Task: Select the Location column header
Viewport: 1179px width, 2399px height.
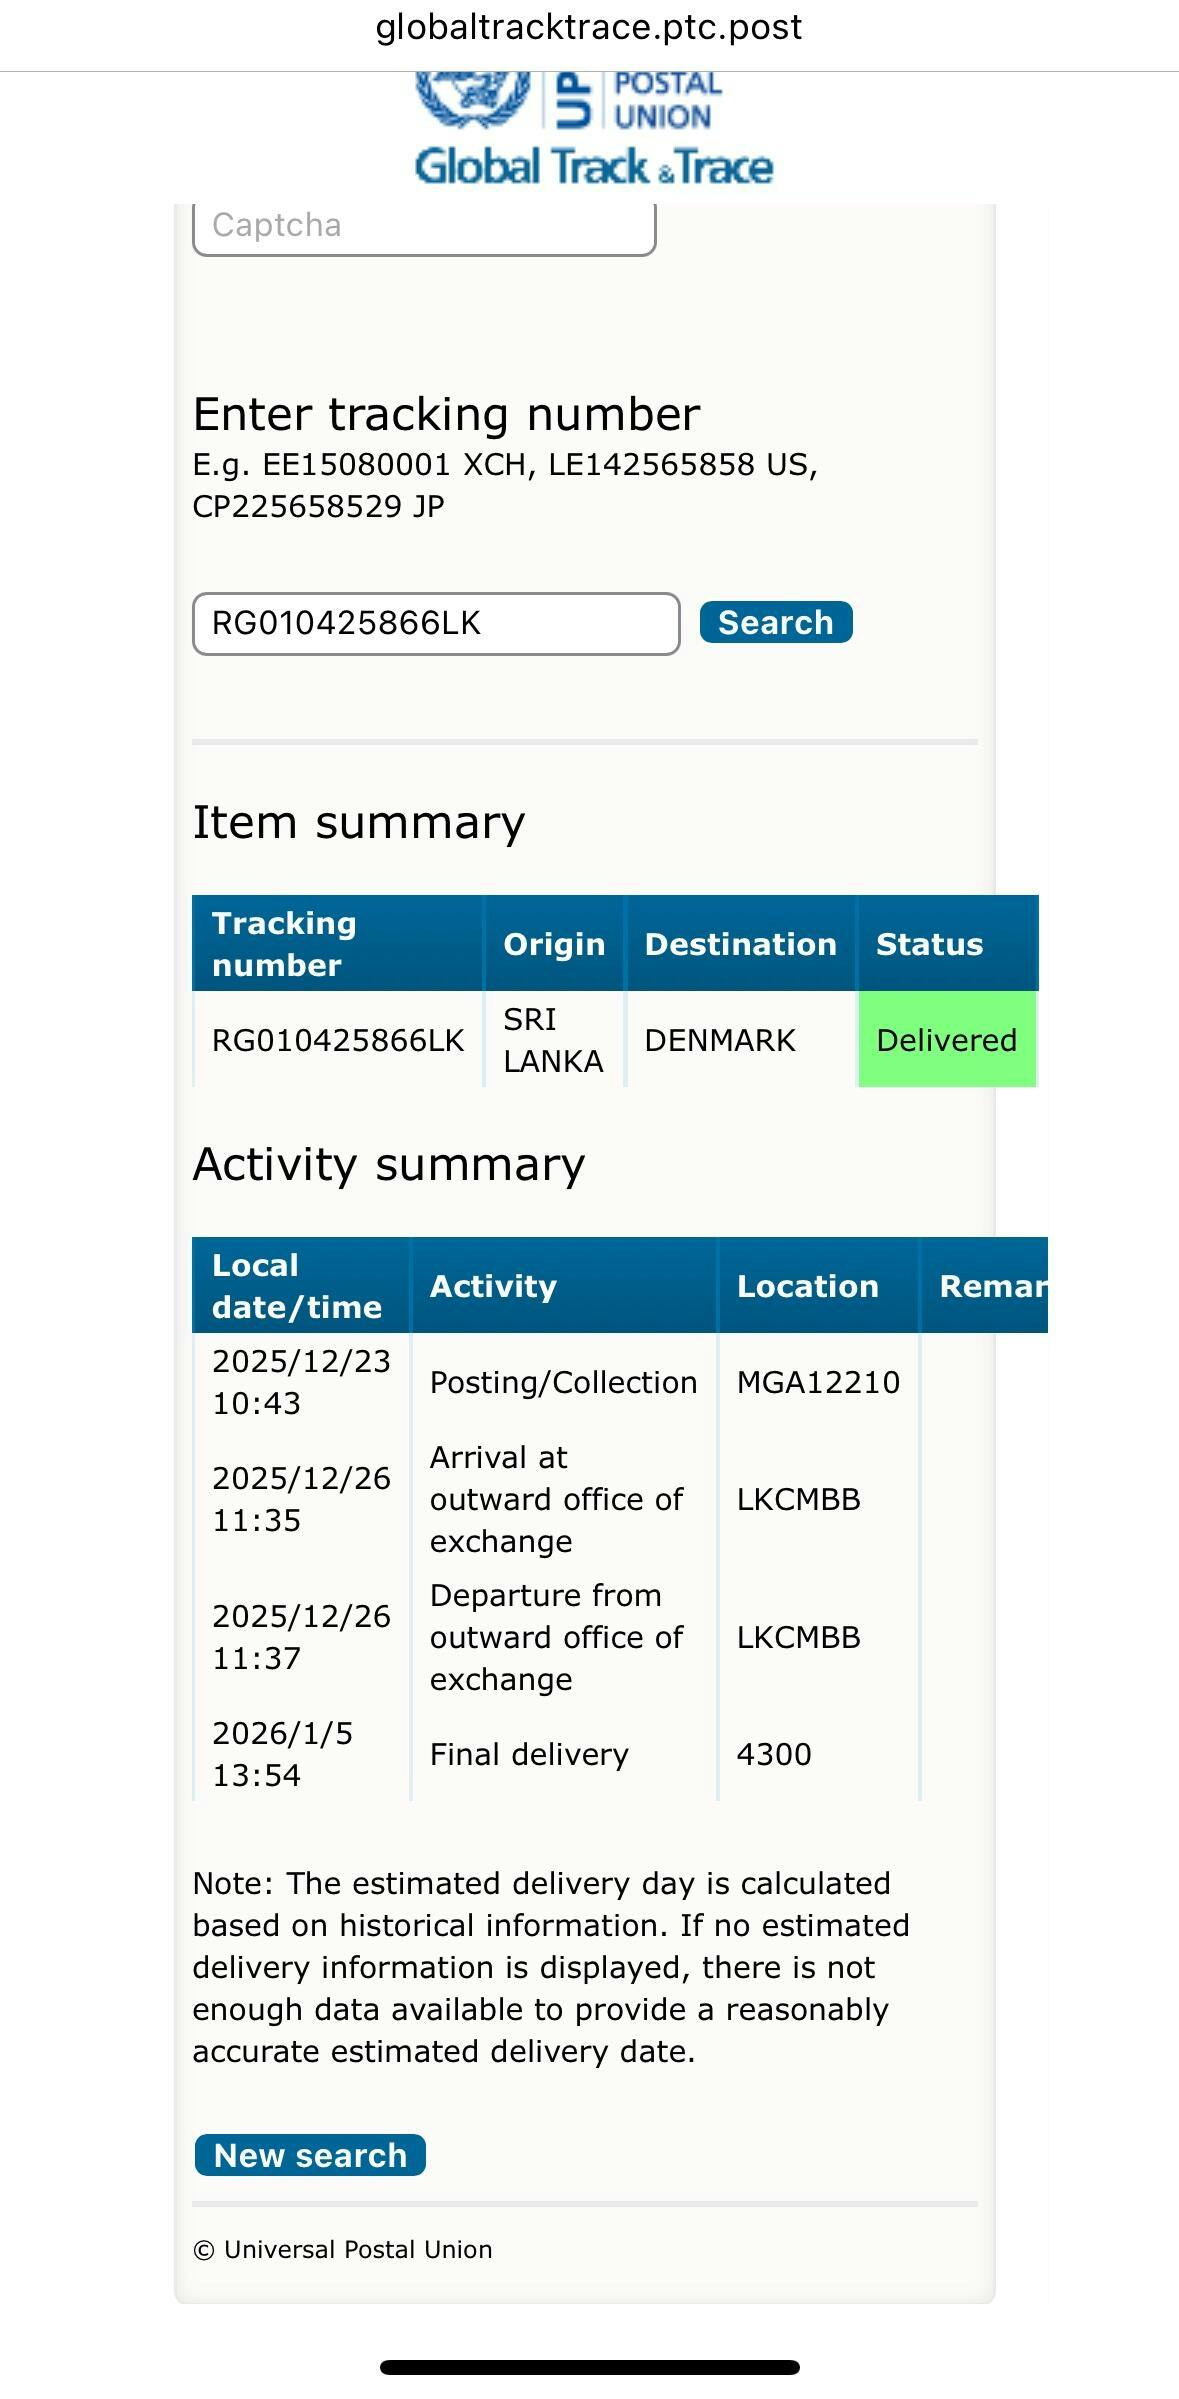Action: pyautogui.click(x=807, y=1286)
